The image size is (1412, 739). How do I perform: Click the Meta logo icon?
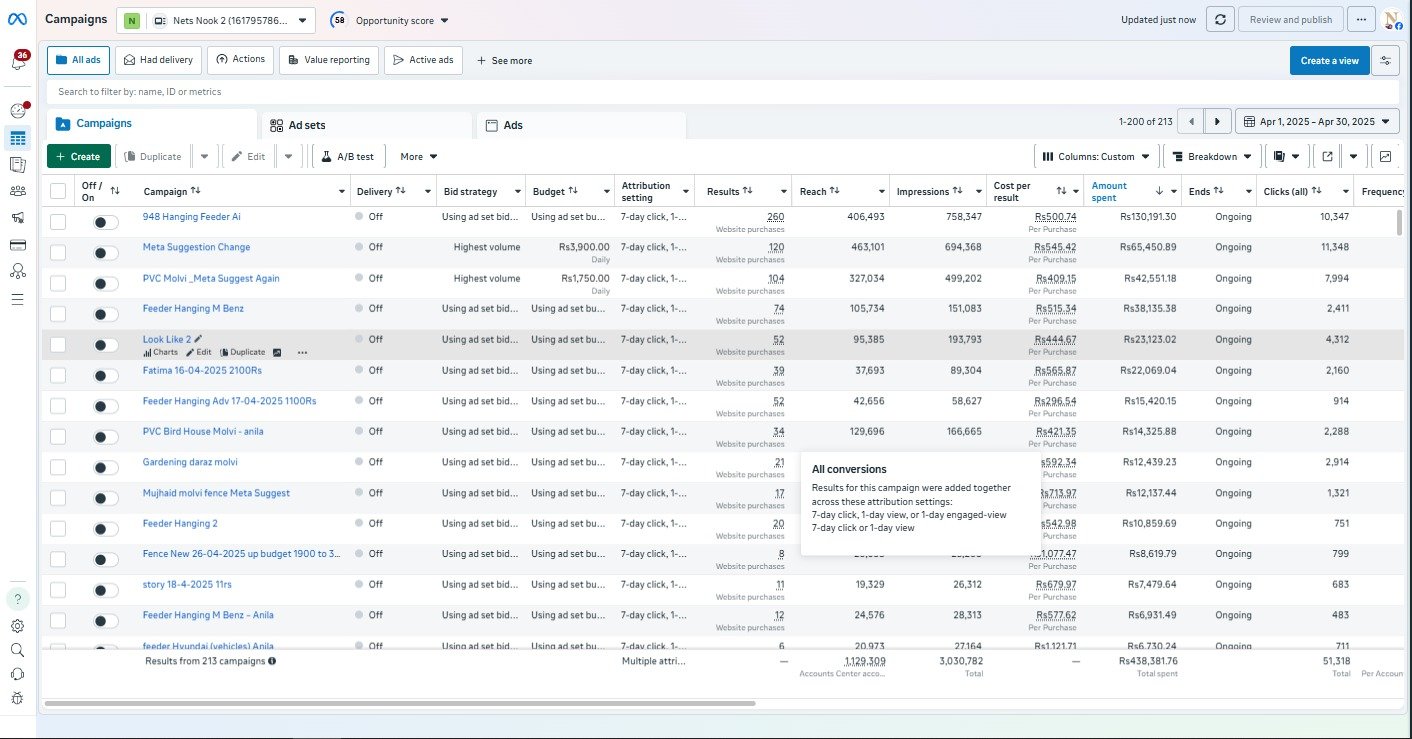18,19
